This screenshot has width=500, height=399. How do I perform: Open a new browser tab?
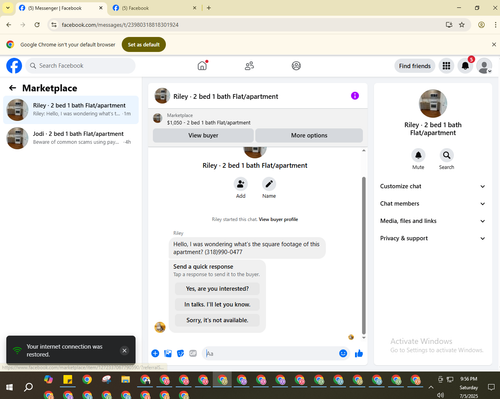tap(209, 8)
